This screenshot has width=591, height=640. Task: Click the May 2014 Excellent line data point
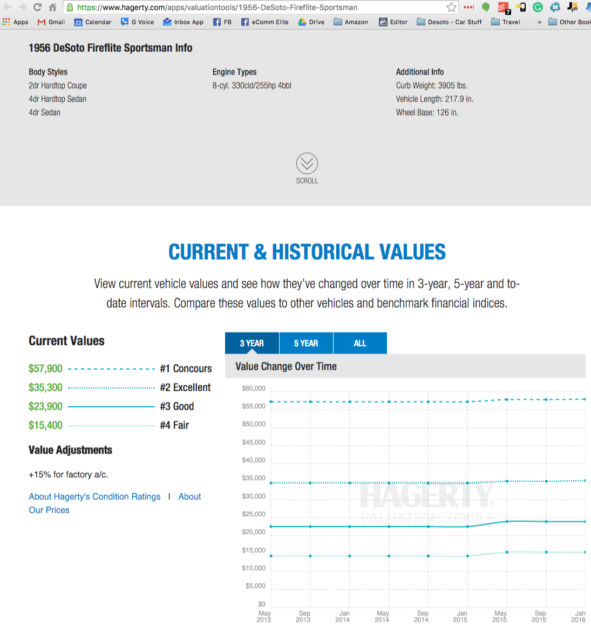pyautogui.click(x=389, y=483)
